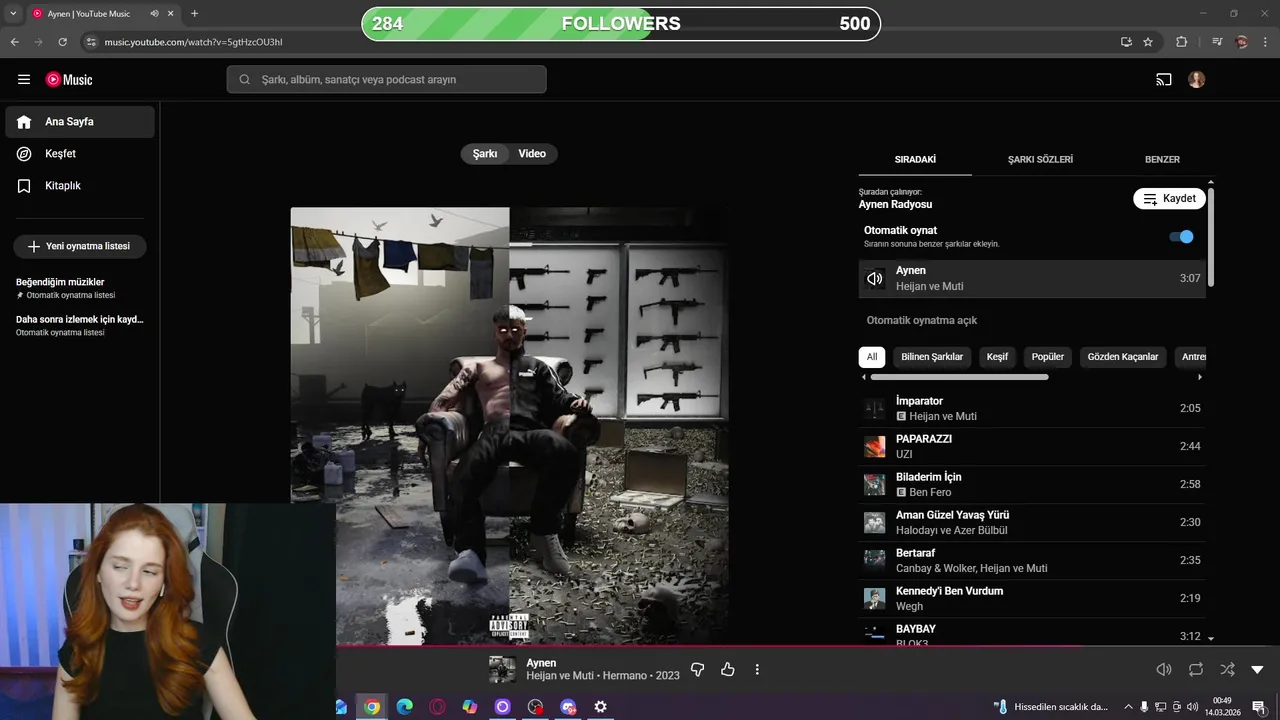Select the Şarkı mode toggle

[485, 154]
